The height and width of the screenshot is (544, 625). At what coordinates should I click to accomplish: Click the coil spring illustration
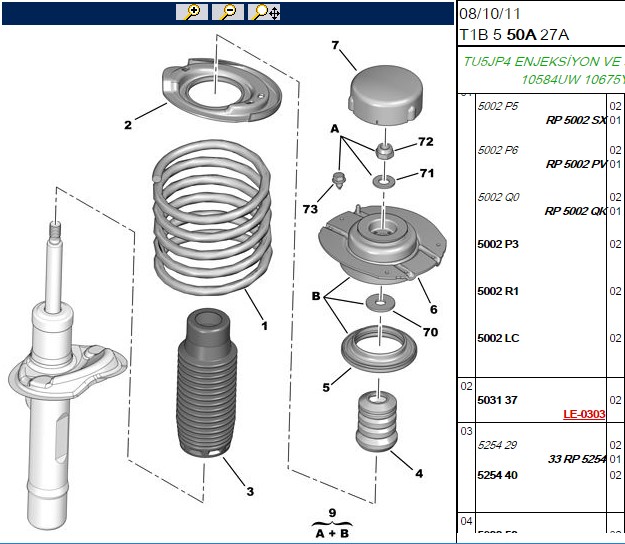(x=212, y=217)
